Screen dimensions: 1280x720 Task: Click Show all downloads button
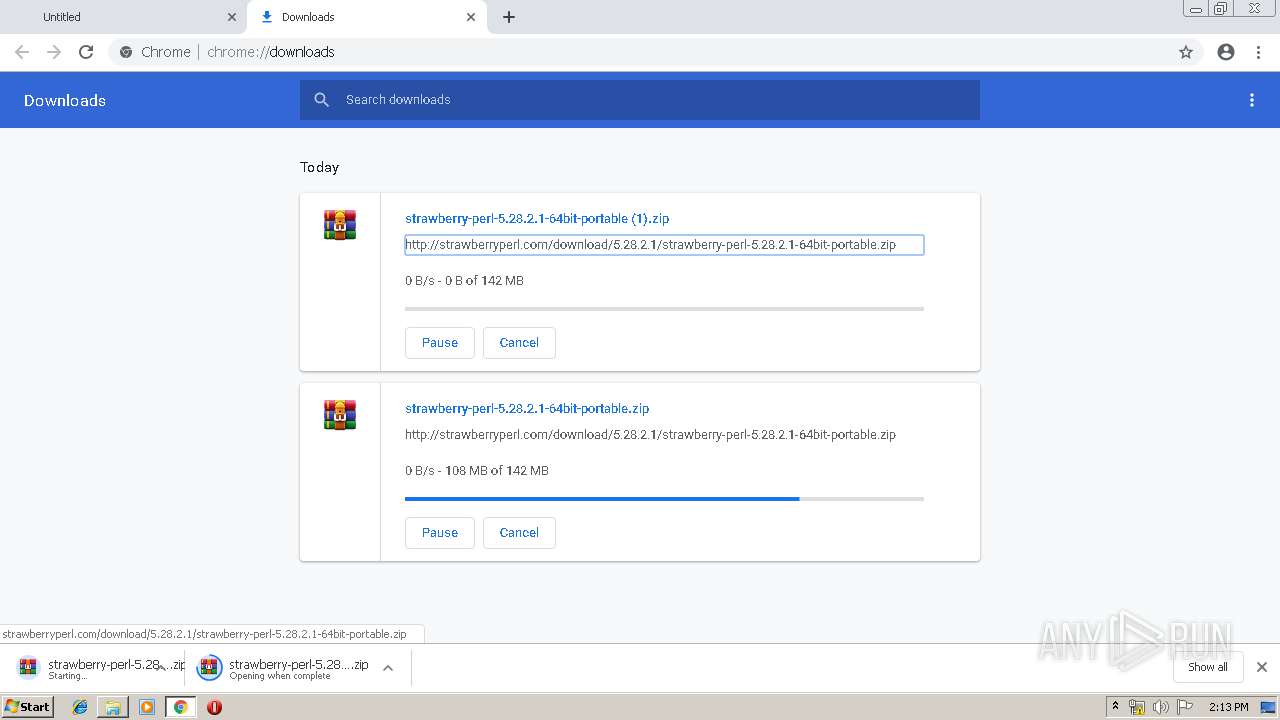tap(1208, 667)
